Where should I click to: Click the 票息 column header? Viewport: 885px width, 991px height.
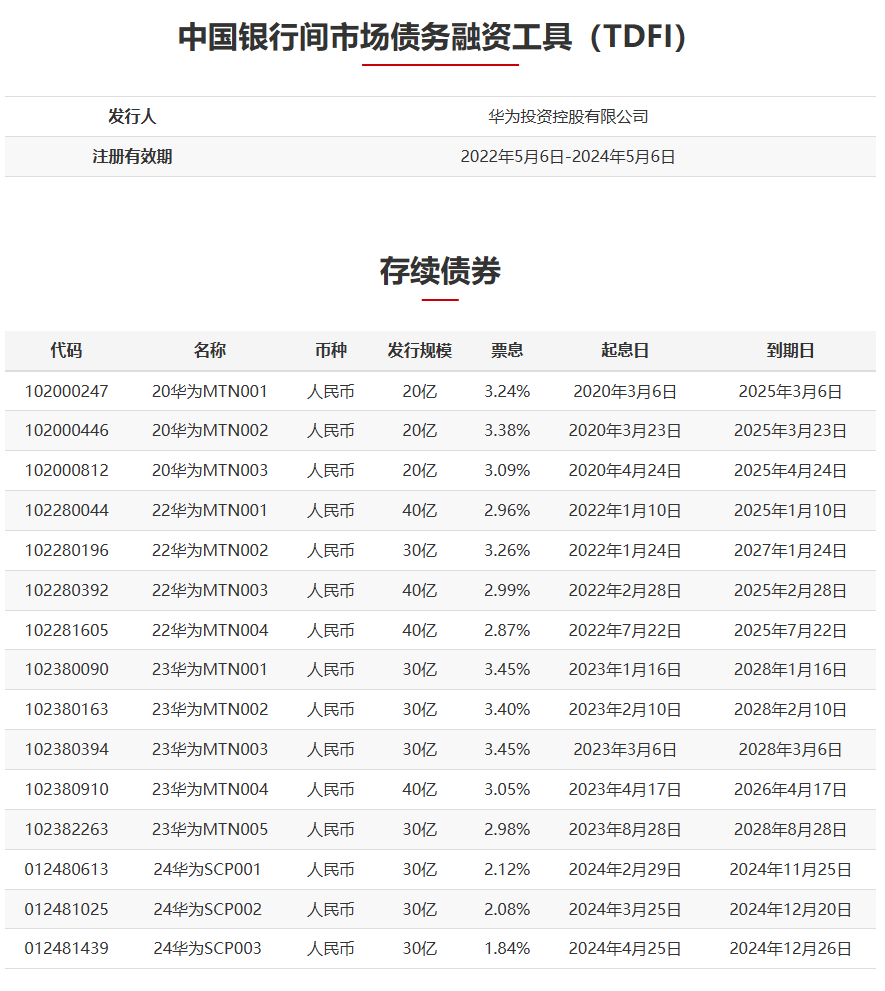(507, 351)
